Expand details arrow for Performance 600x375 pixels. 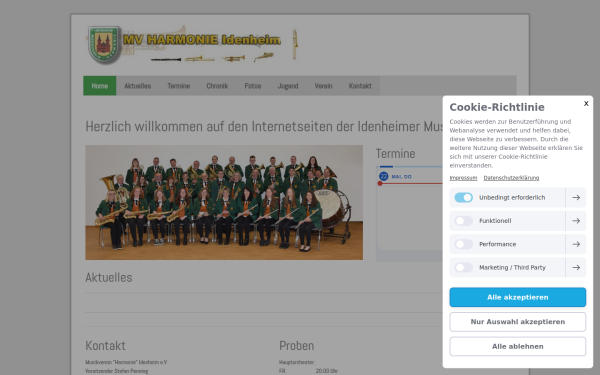576,244
